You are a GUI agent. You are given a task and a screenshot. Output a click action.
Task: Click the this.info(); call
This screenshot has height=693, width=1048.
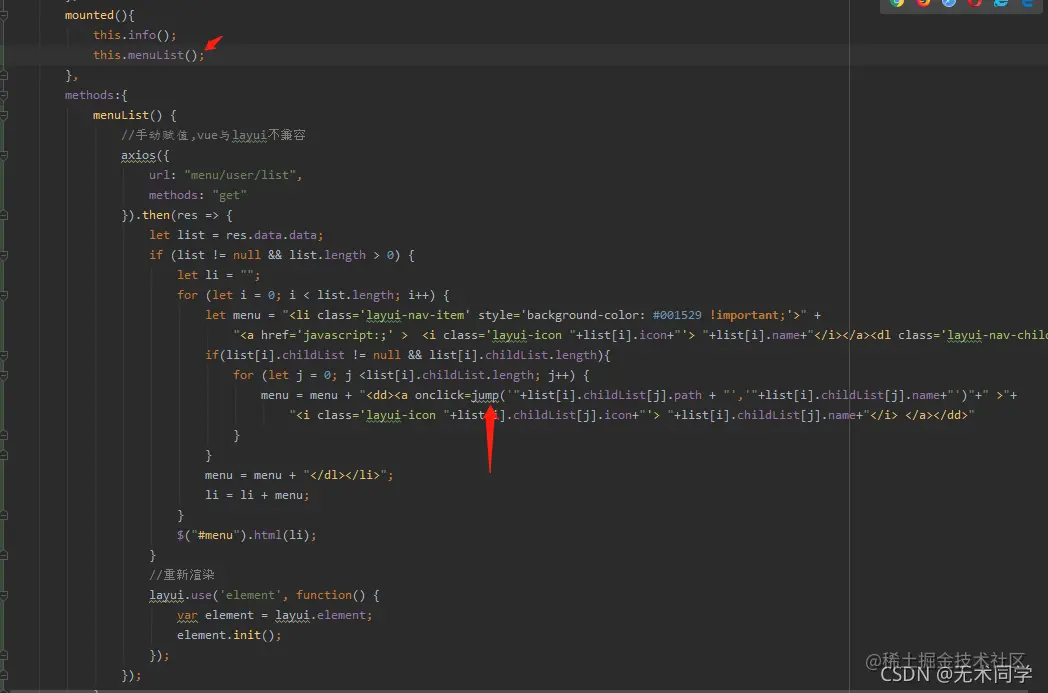(134, 35)
